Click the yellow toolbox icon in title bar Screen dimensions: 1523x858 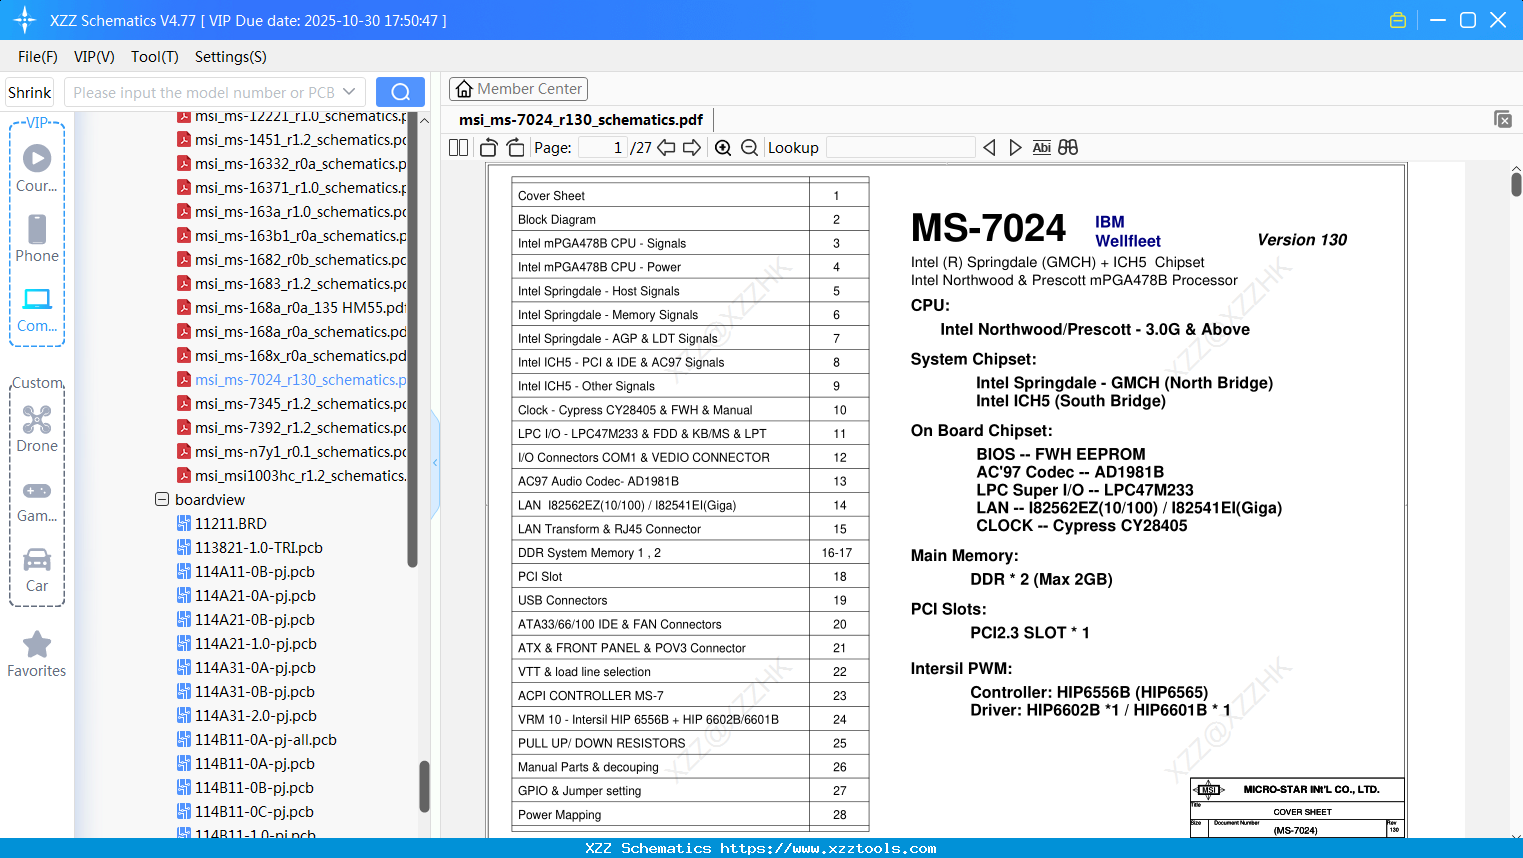[x=1398, y=20]
